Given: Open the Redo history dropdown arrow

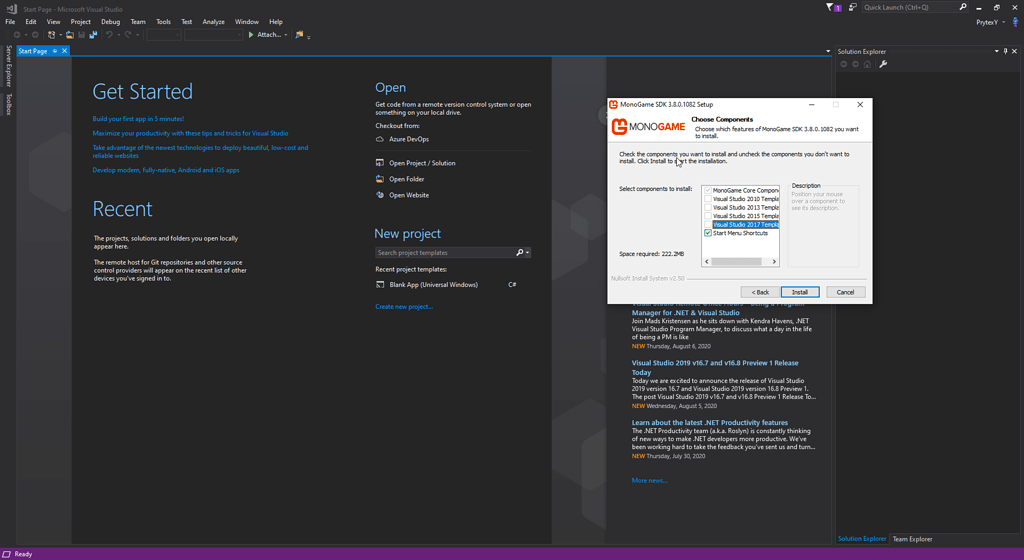Looking at the screenshot, I should point(137,35).
